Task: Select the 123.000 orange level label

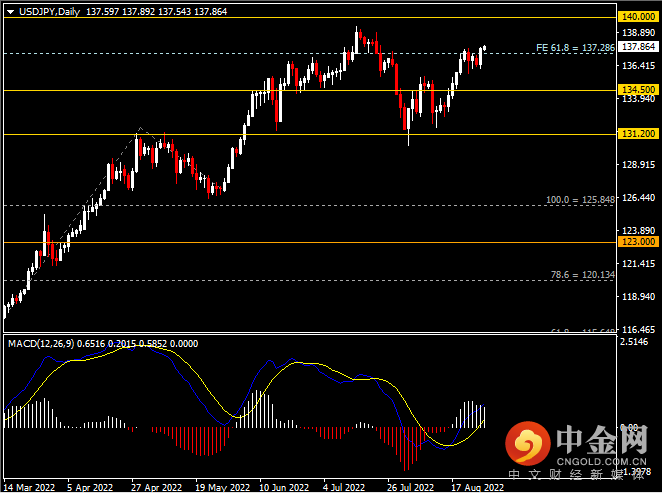Action: tap(639, 241)
